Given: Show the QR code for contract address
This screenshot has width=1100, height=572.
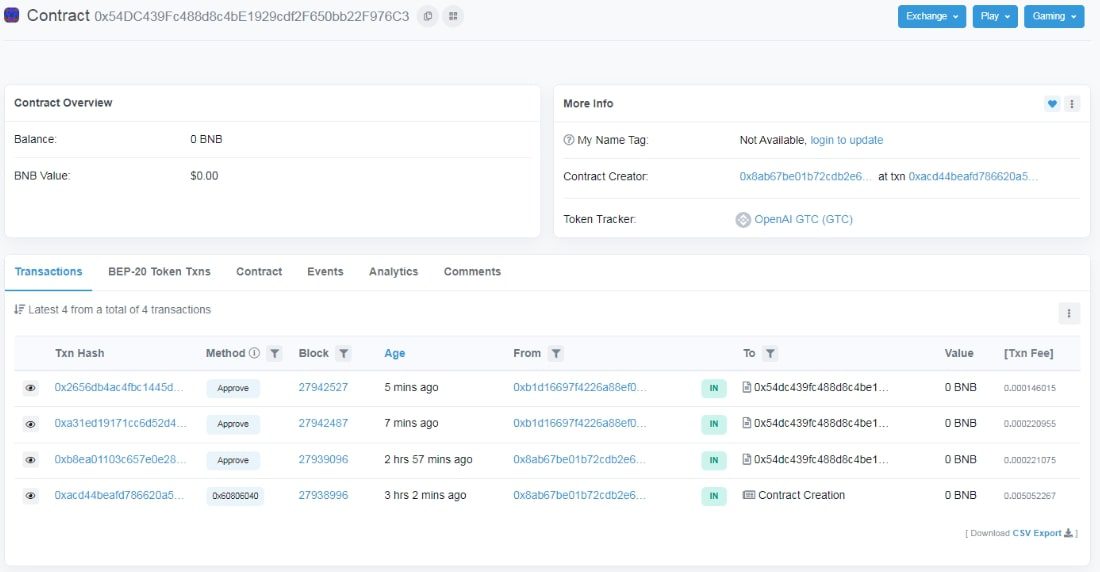Looking at the screenshot, I should click(453, 16).
